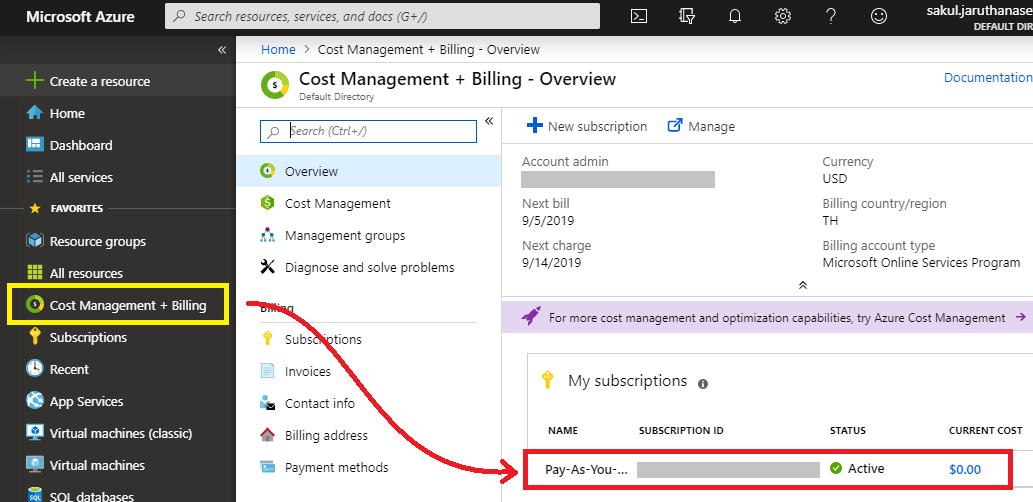Viewport: 1033px width, 502px height.
Task: Click the CURRENT COST column header
Action: 986,430
